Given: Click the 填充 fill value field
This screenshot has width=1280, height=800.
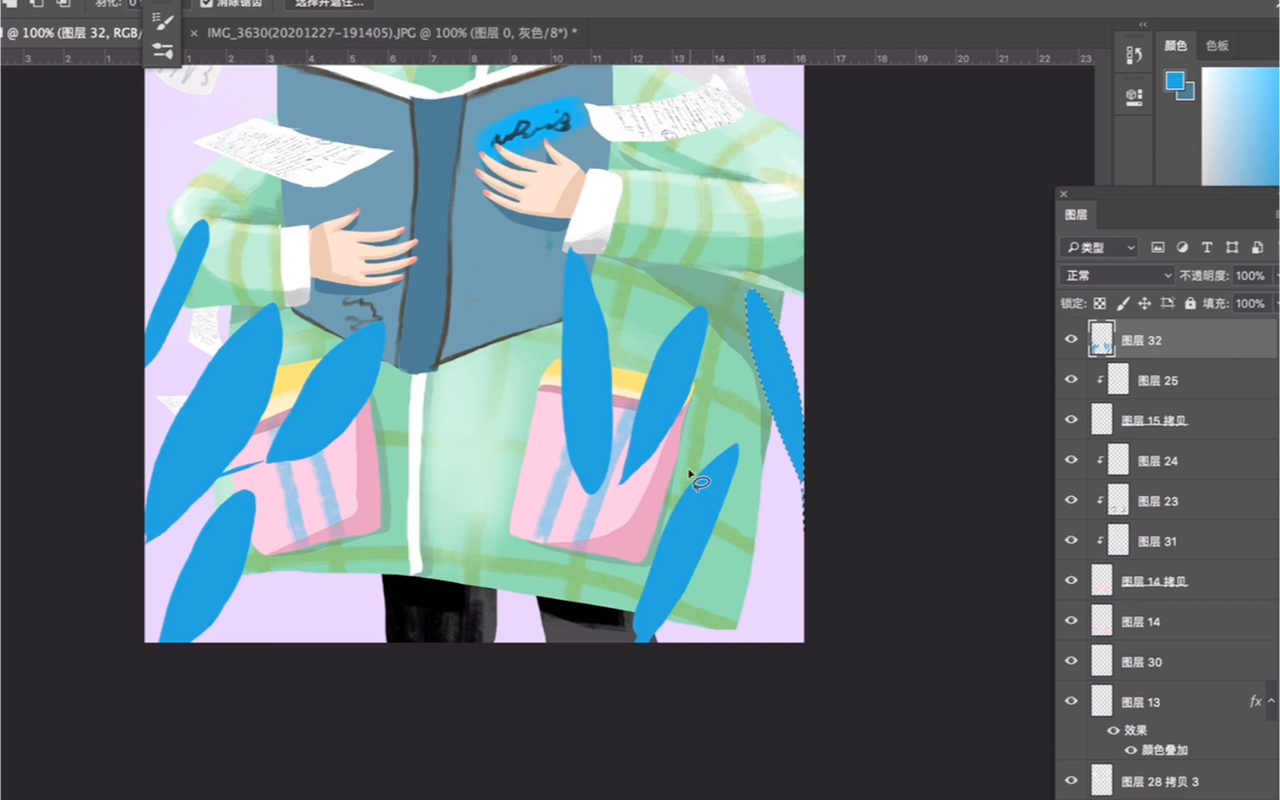Looking at the screenshot, I should (1250, 303).
